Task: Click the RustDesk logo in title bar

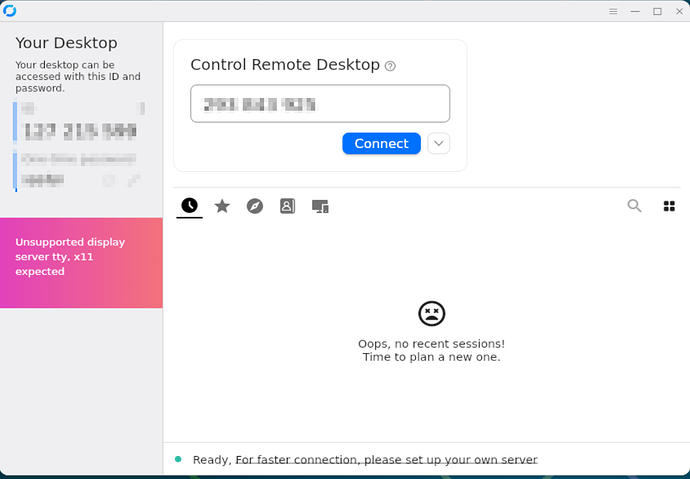Action: (10, 11)
